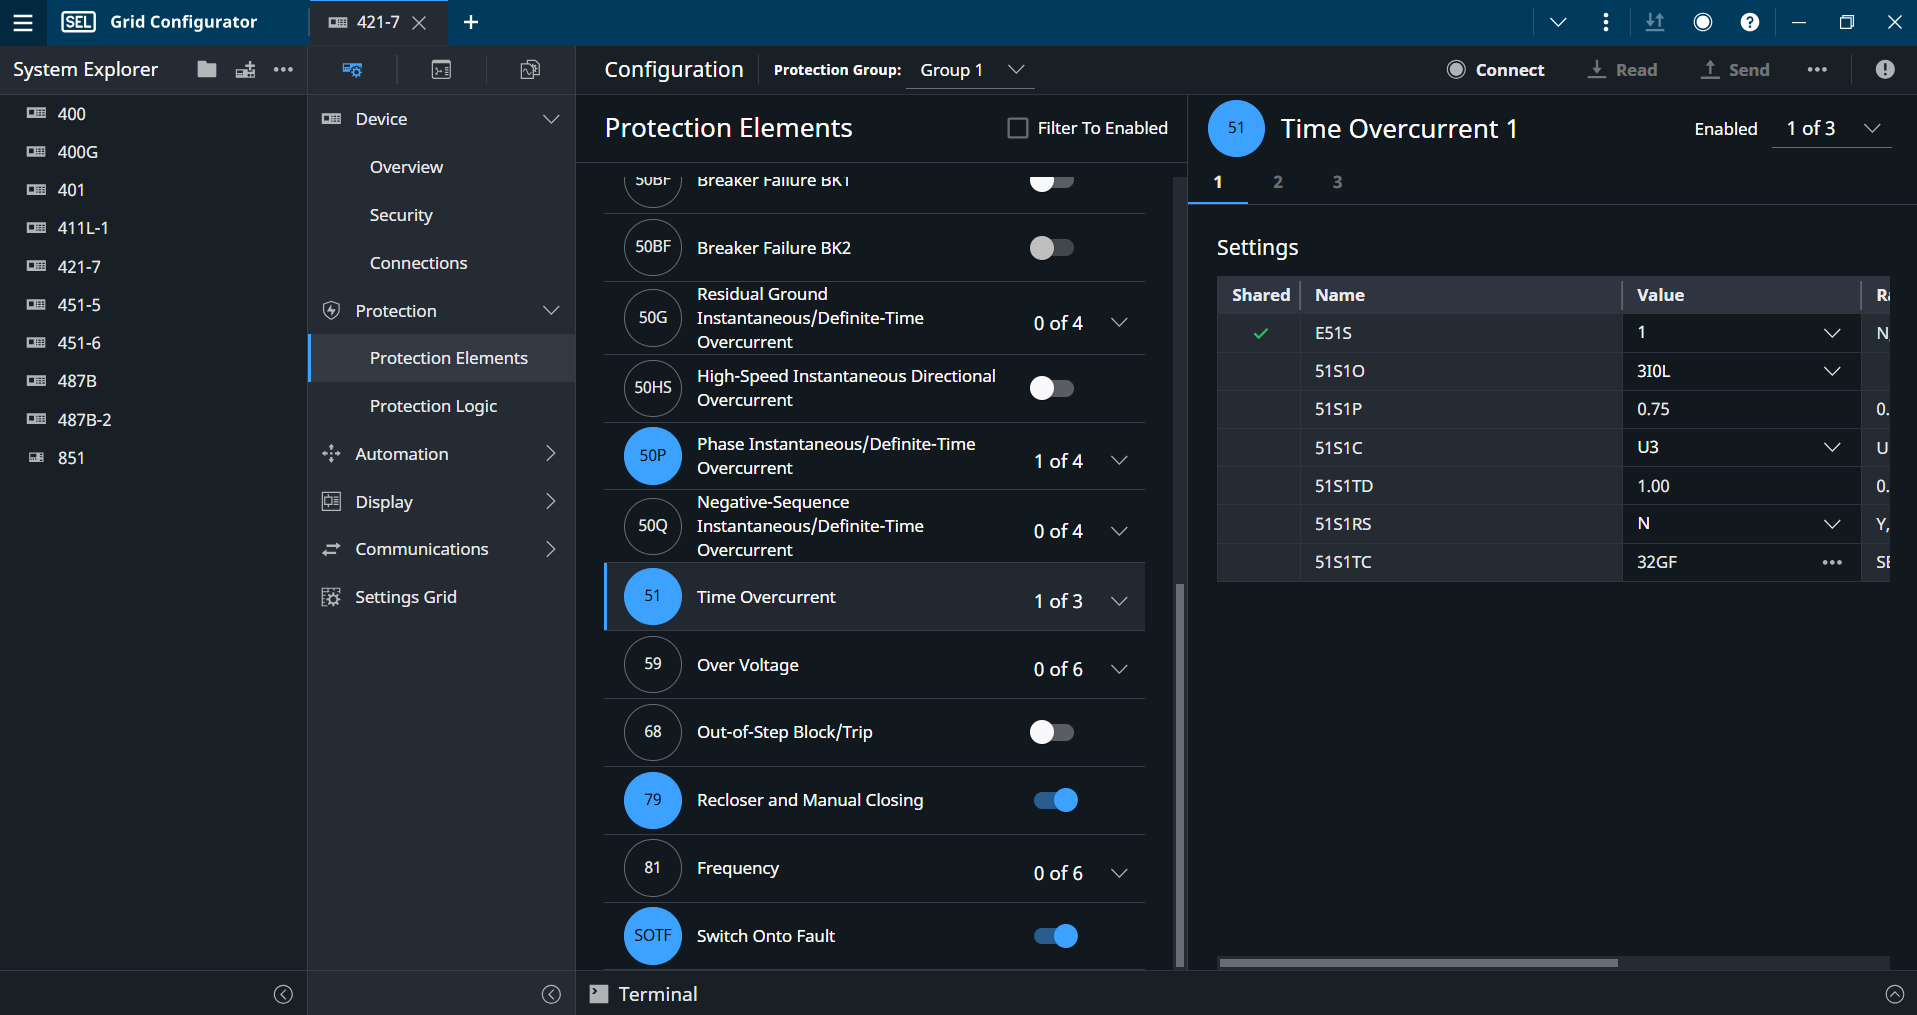The image size is (1917, 1015).
Task: Expand Time Overcurrent 1 of 3 chevron
Action: 1119,601
